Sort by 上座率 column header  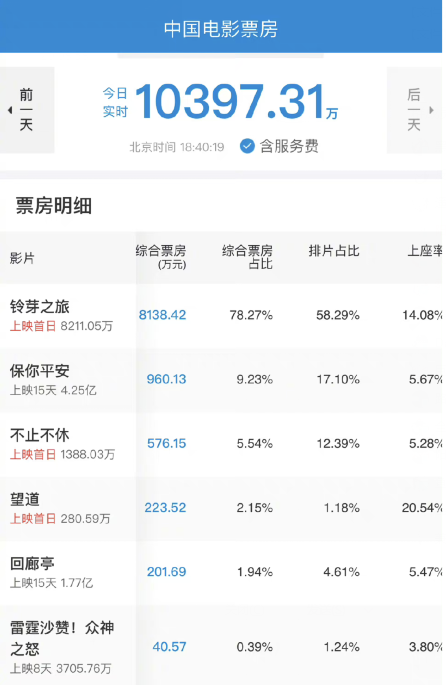tap(425, 251)
